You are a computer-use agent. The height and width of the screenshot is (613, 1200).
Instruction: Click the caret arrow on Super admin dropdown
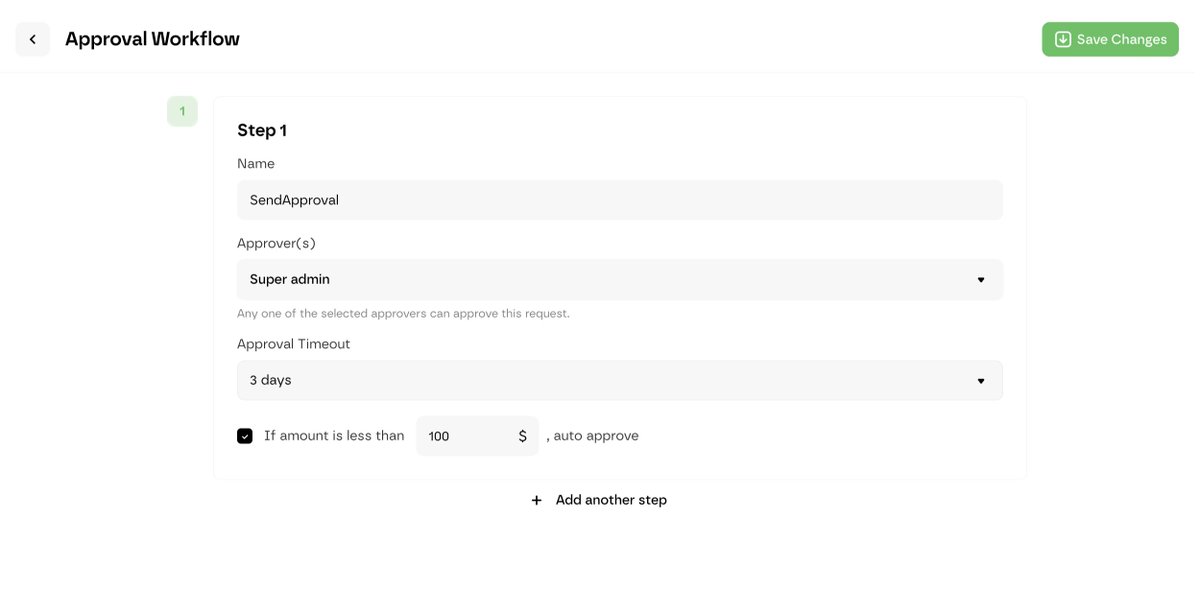point(981,280)
